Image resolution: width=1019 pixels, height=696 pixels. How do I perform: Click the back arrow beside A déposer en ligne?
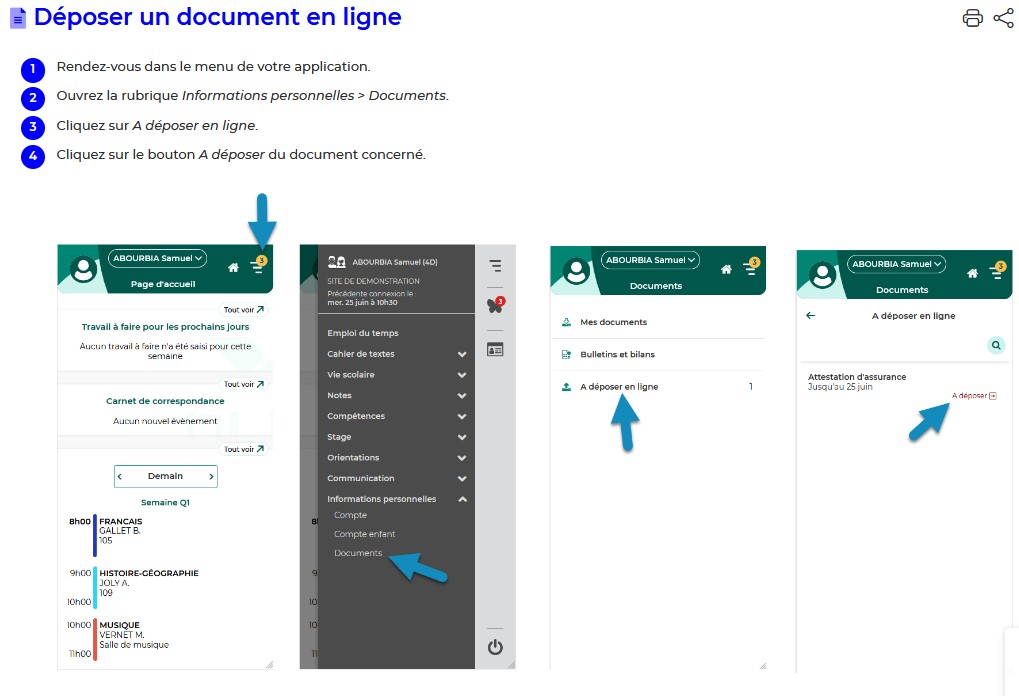click(811, 316)
